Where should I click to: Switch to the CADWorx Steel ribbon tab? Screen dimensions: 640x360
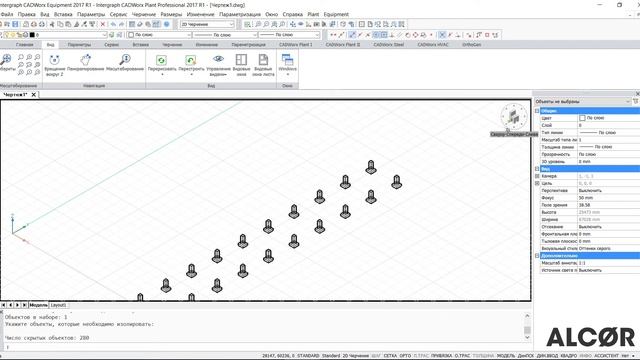tap(388, 44)
